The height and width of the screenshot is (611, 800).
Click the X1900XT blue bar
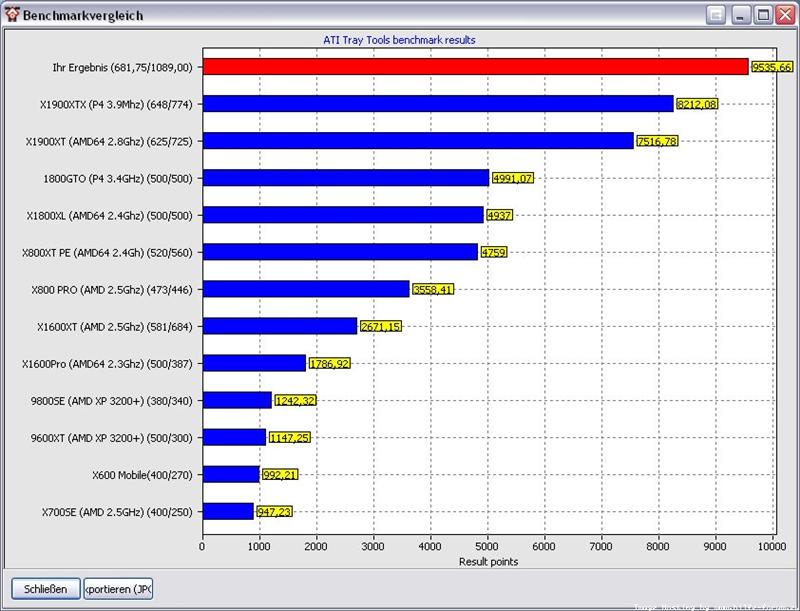[418, 141]
